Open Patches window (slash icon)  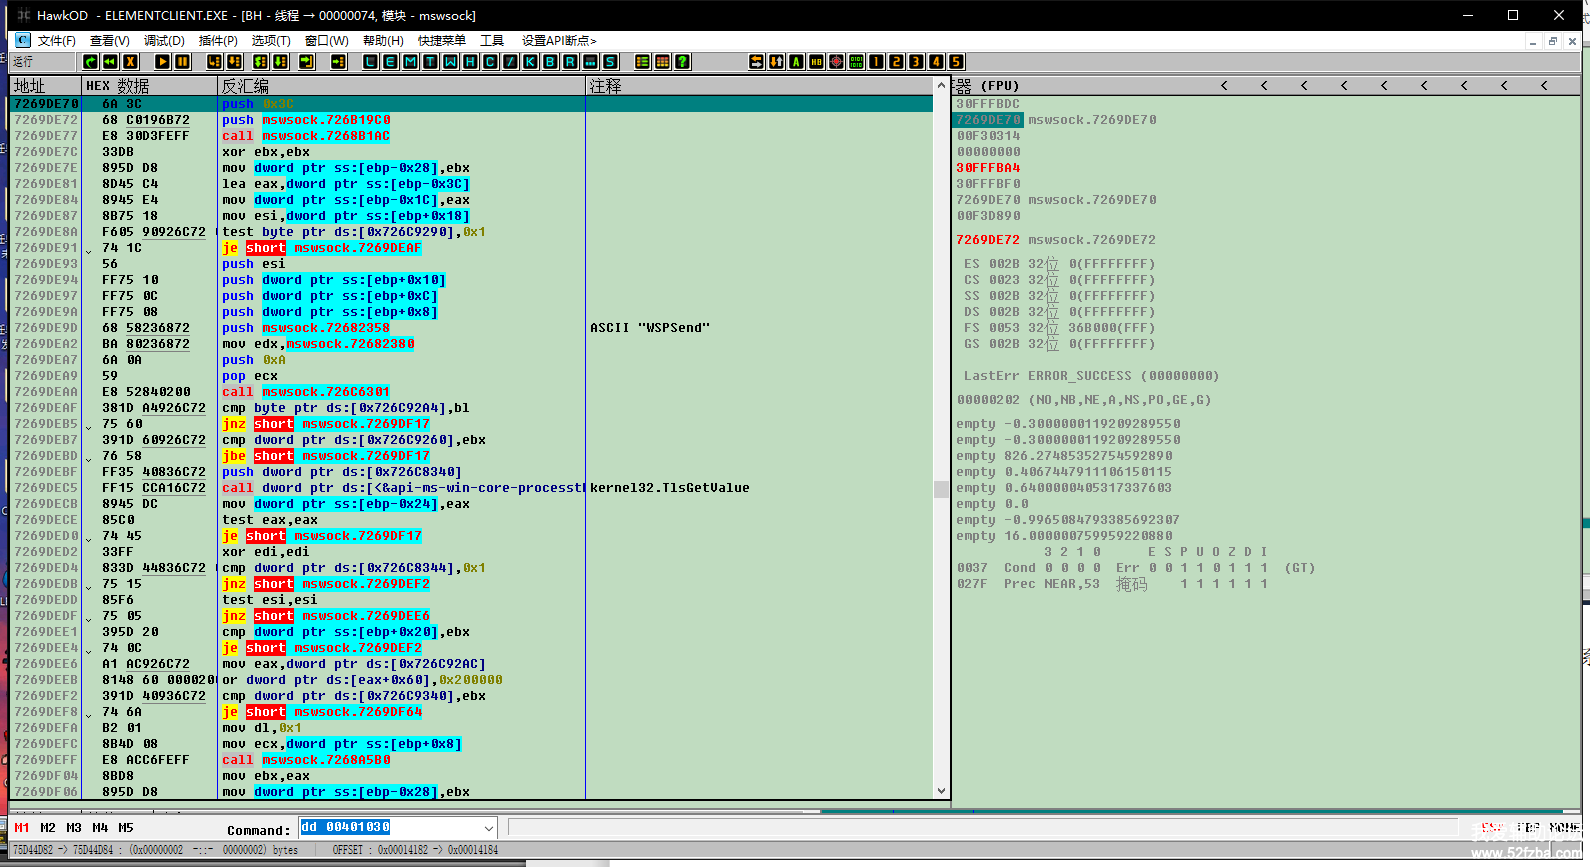(x=510, y=62)
